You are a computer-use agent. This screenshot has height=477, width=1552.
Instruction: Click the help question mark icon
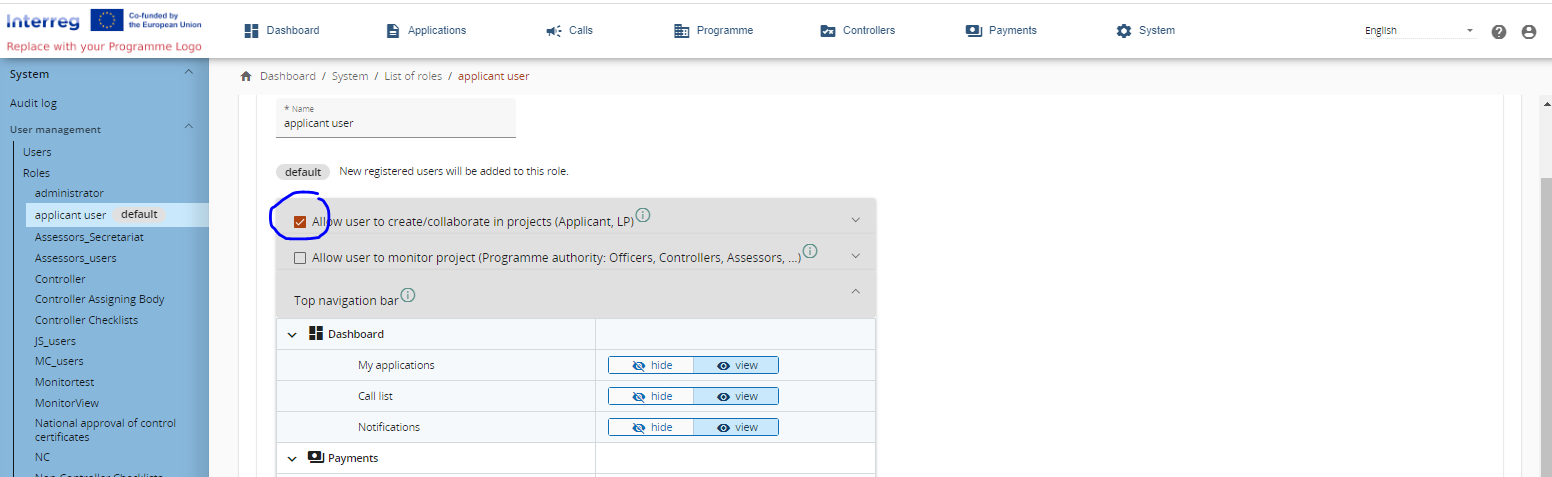click(x=1498, y=31)
